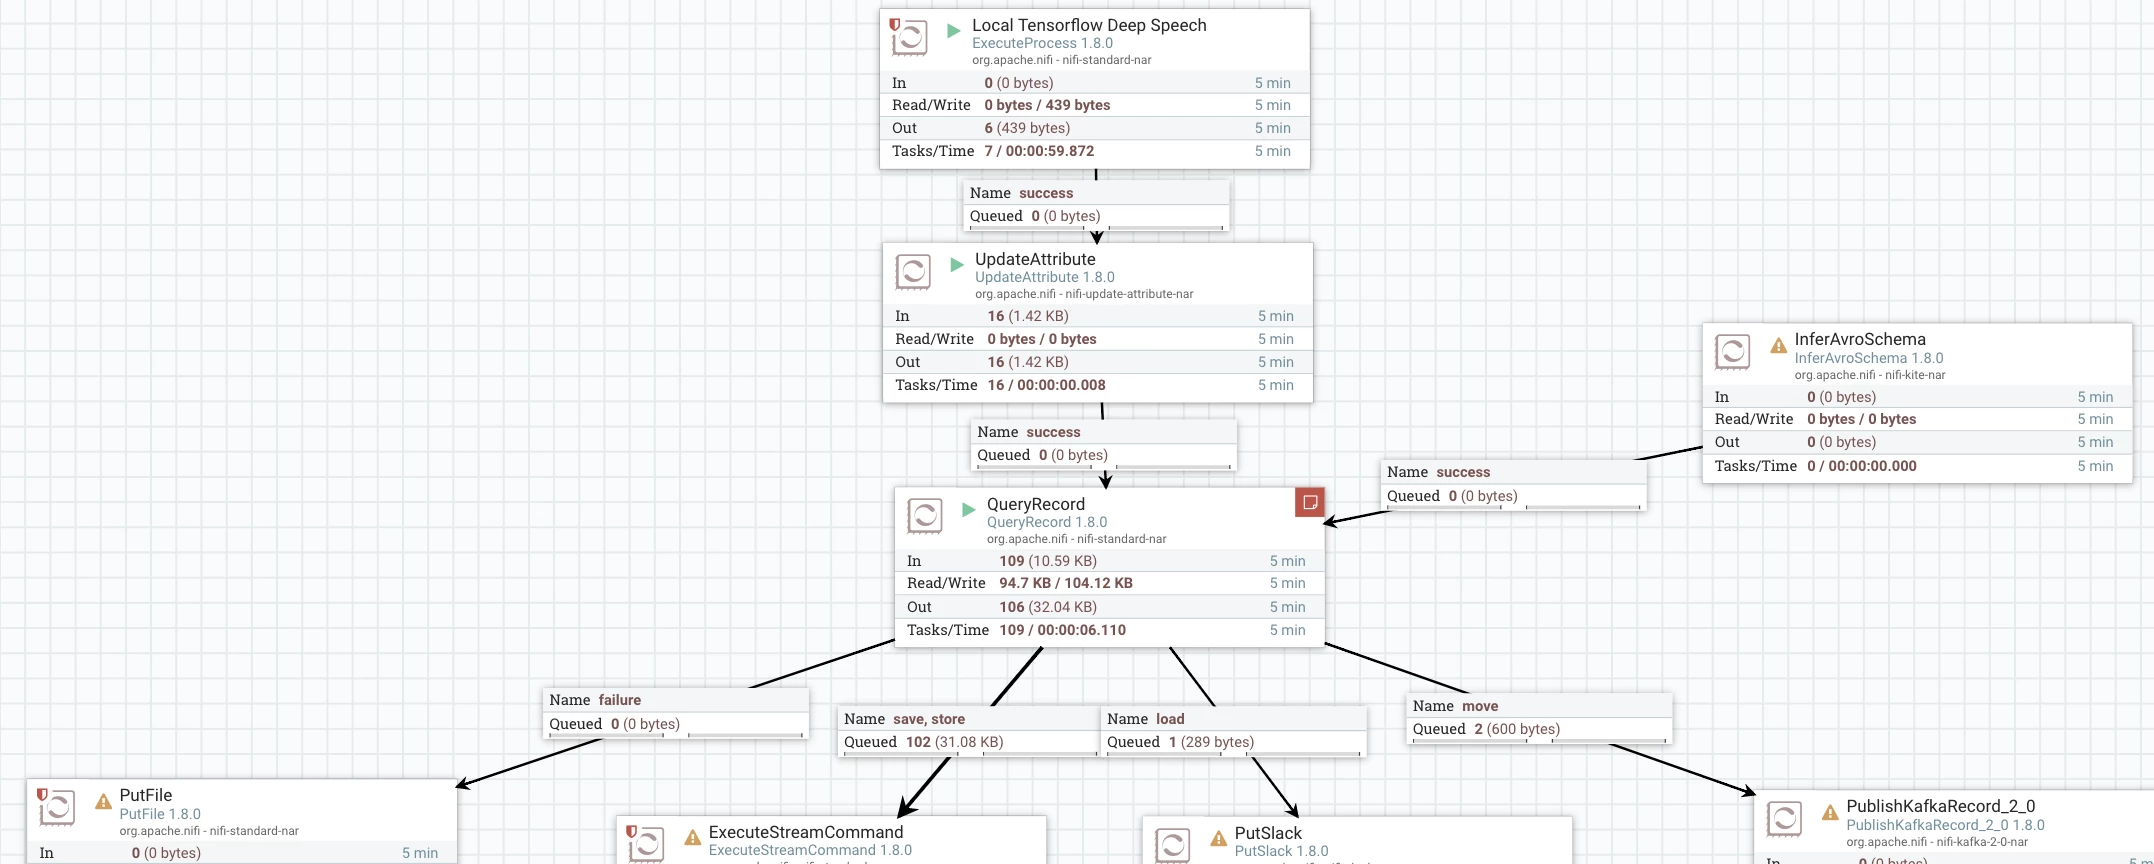Select the success connection below Local Tensorflow Deep Speech
The image size is (2154, 864).
[1096, 205]
